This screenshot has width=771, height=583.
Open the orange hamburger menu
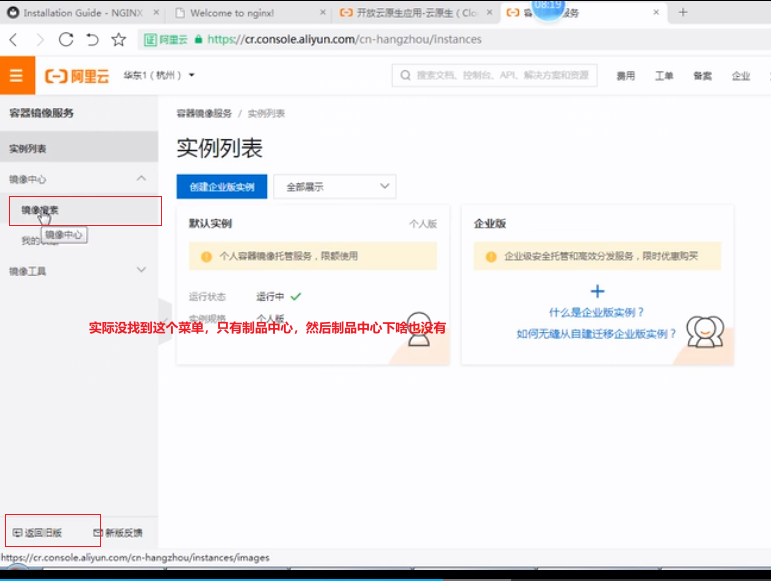pos(16,75)
